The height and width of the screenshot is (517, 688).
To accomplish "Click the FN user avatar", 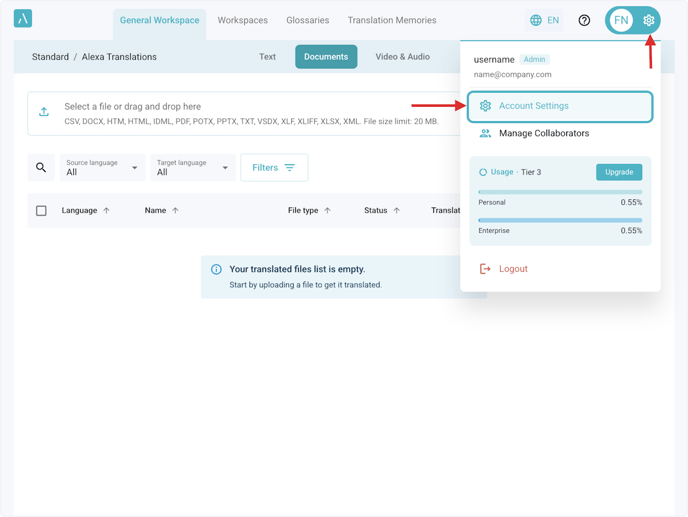I will [x=621, y=20].
